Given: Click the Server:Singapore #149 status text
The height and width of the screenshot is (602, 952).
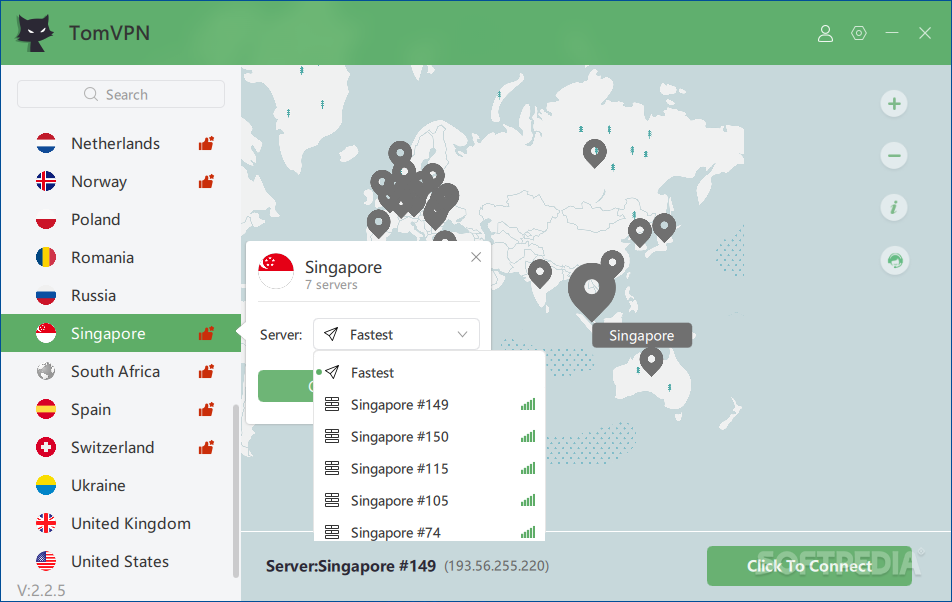Looking at the screenshot, I should pyautogui.click(x=351, y=566).
